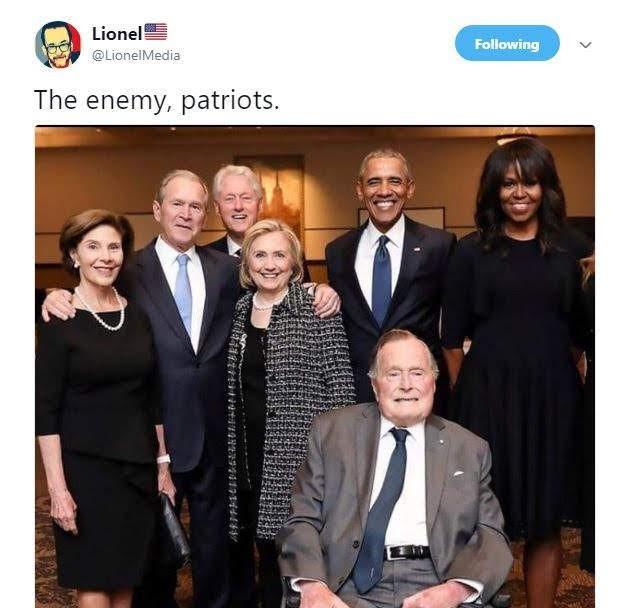Expand the tweet options chevron menu

pyautogui.click(x=586, y=44)
